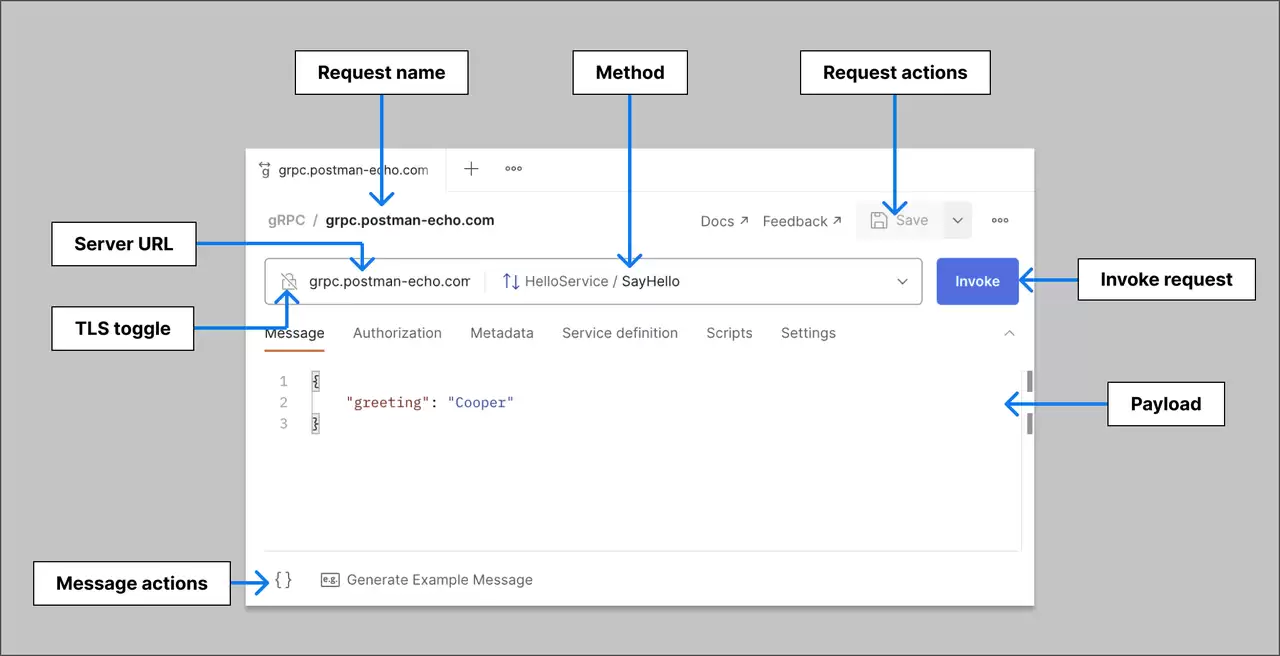
Task: Open the Metadata tab
Action: pos(502,333)
